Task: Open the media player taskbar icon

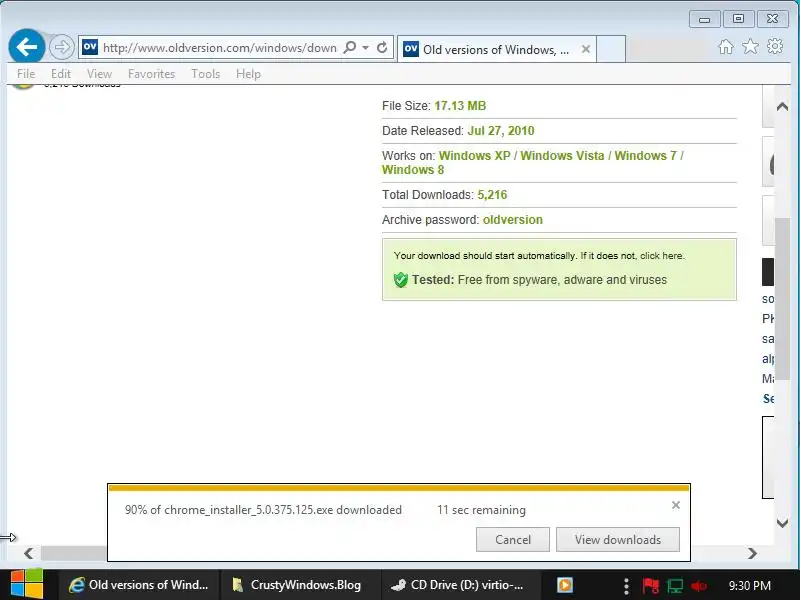Action: click(x=565, y=585)
